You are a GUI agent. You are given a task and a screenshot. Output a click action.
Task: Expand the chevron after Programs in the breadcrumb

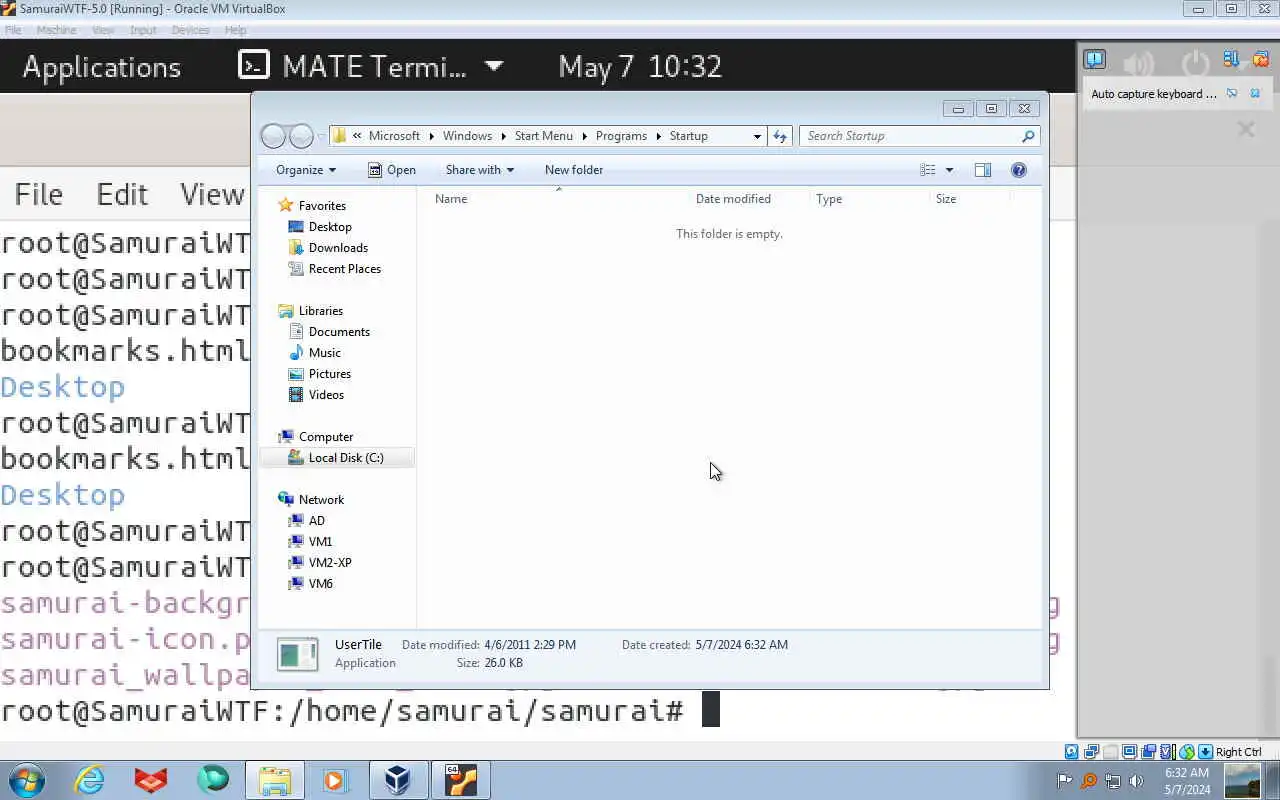(658, 136)
